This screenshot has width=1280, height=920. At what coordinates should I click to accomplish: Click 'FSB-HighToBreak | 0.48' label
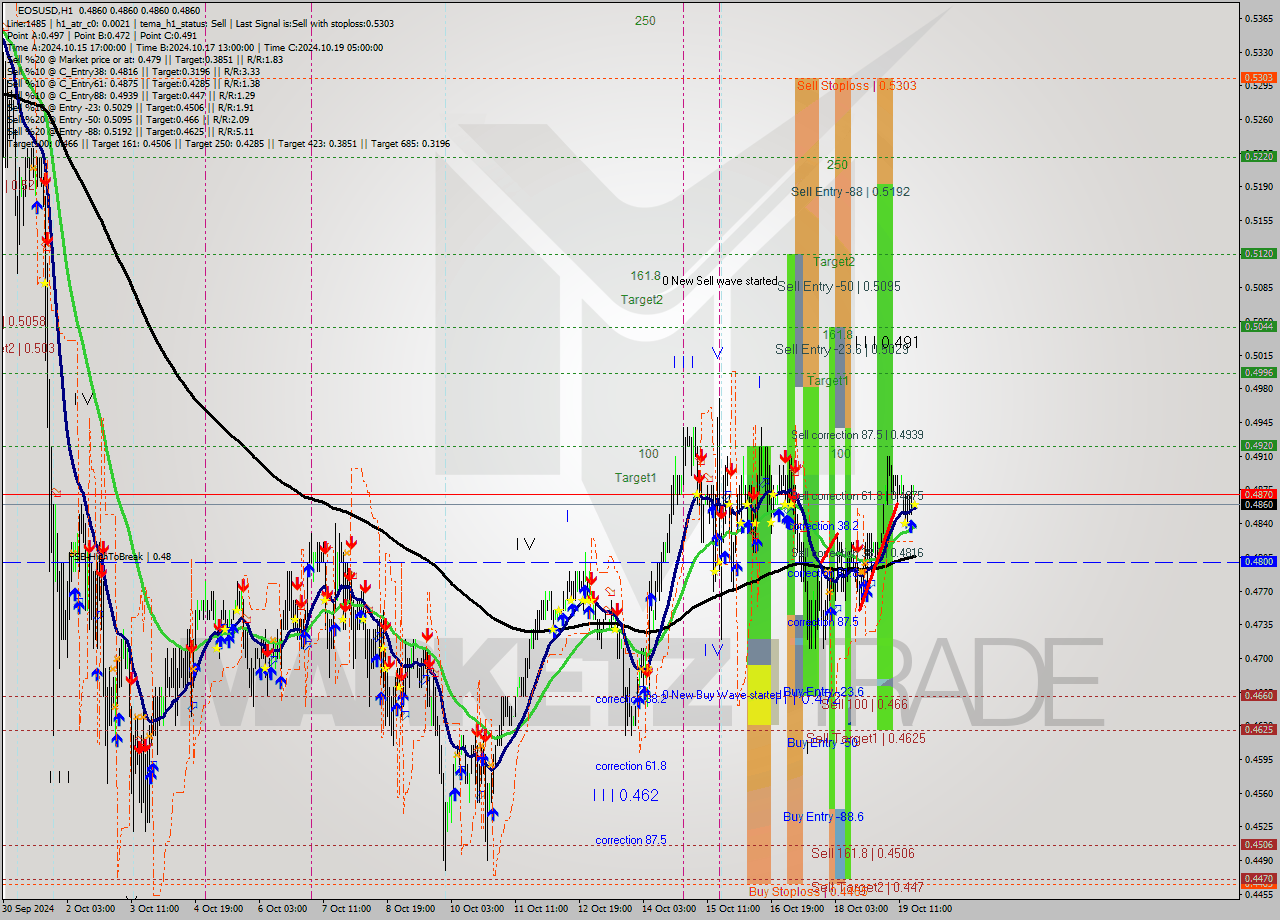click(x=119, y=557)
